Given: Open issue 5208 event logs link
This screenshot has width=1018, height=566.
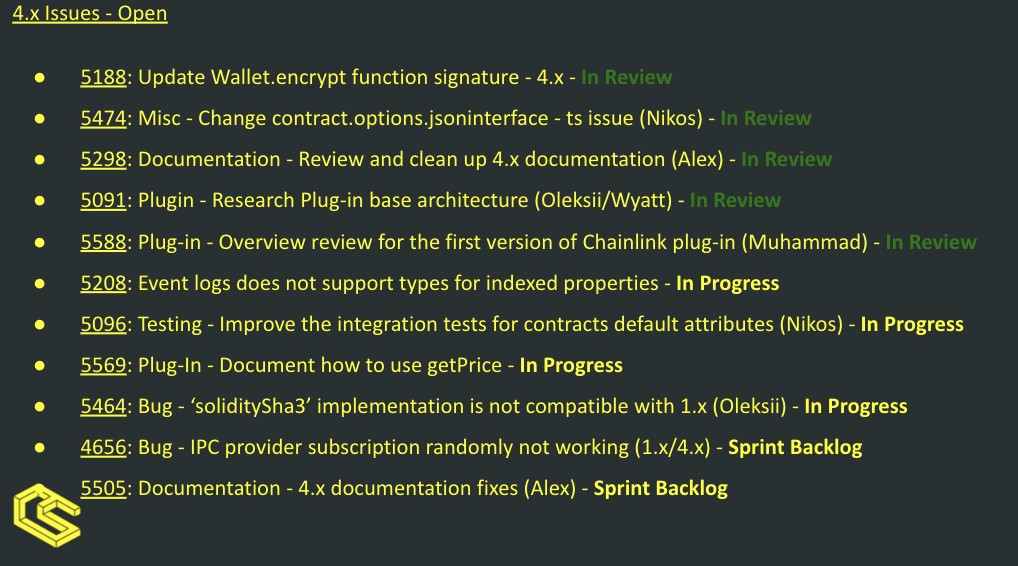Looking at the screenshot, I should tap(103, 283).
